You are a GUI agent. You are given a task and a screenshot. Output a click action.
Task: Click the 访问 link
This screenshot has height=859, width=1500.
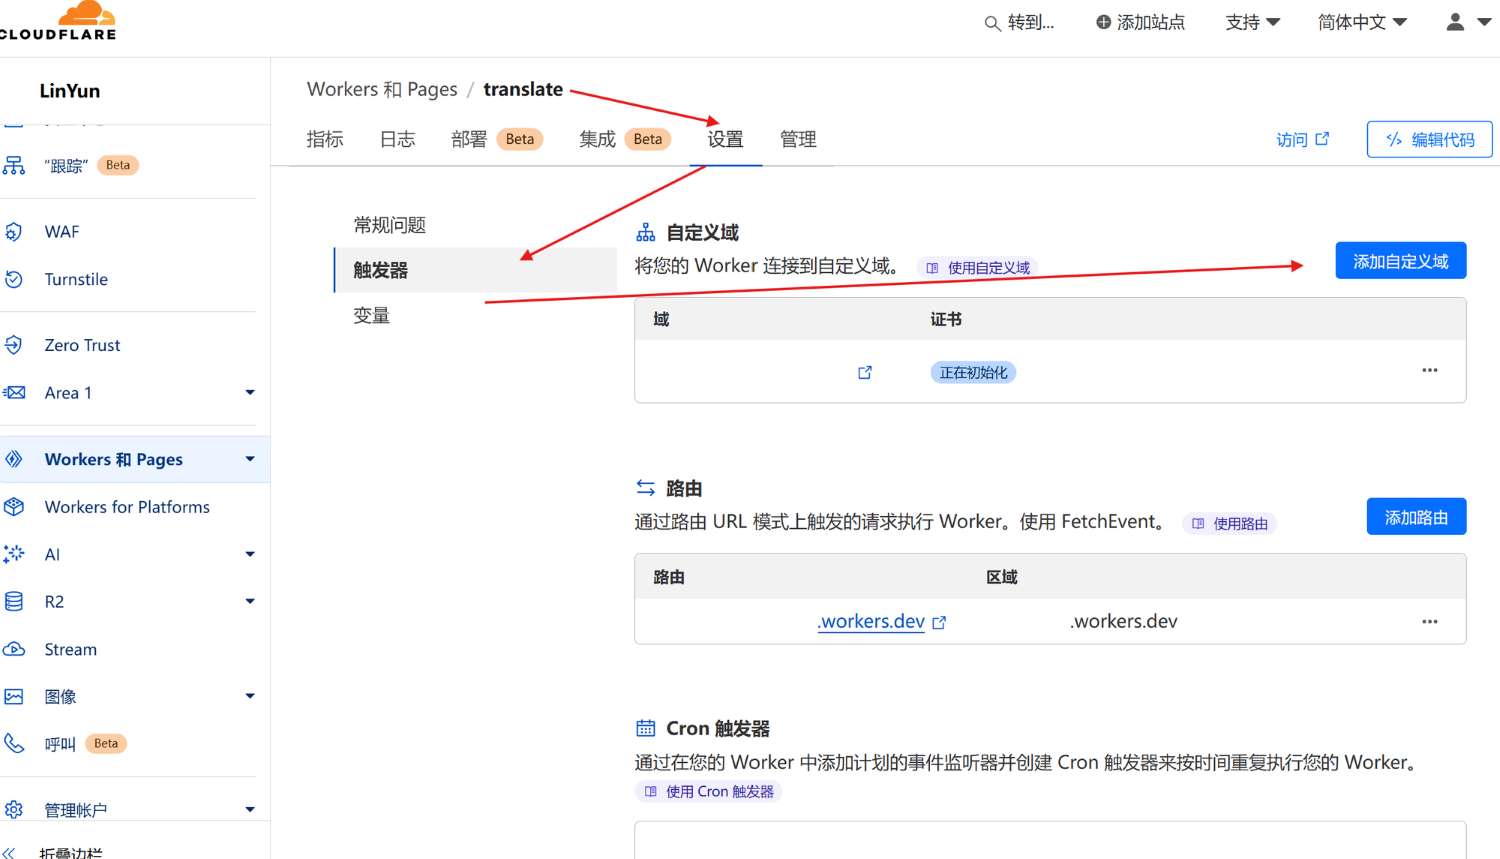point(1303,139)
